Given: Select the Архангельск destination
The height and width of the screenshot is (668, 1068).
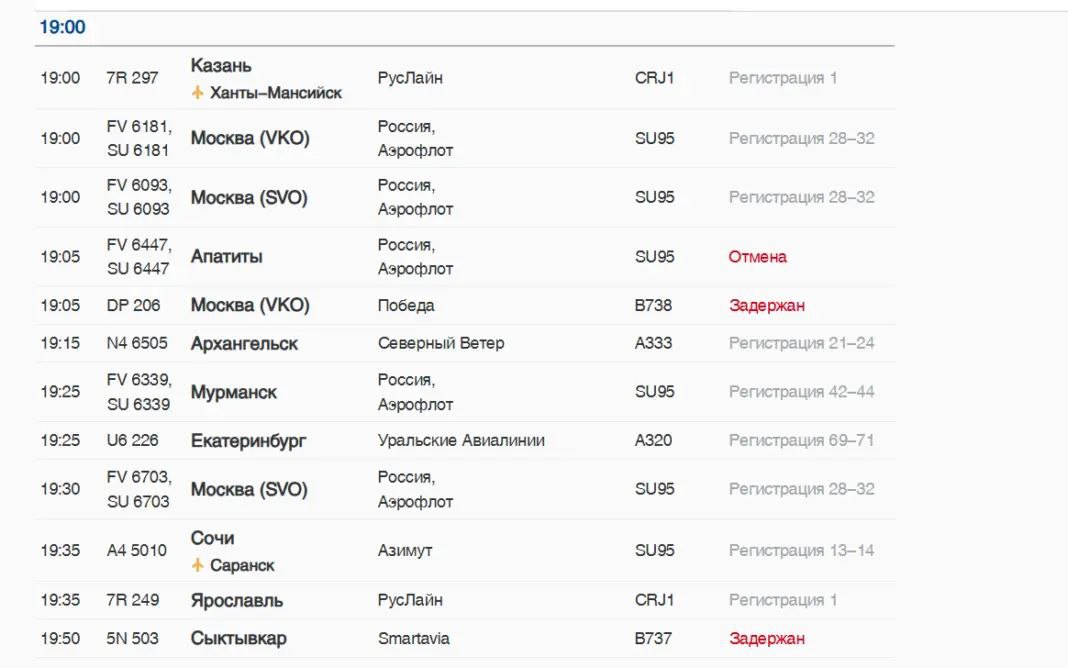Looking at the screenshot, I should pos(244,344).
